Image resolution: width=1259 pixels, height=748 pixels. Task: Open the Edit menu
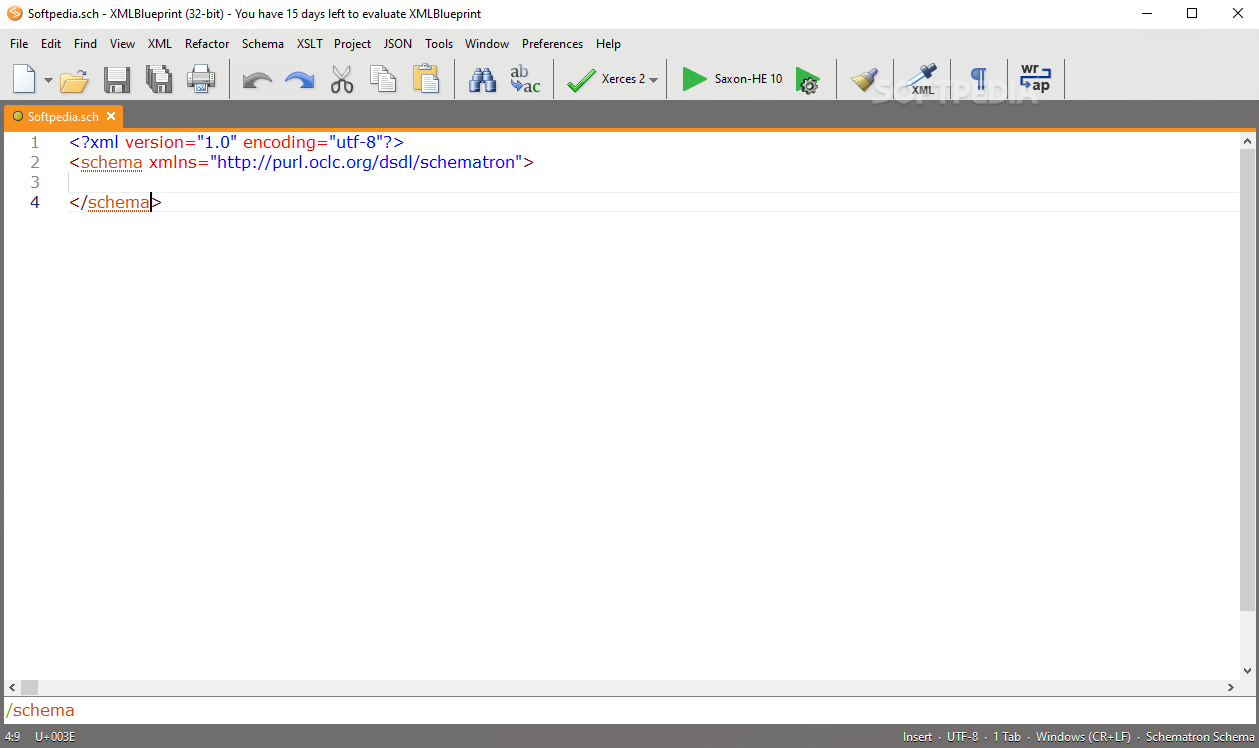tap(51, 44)
